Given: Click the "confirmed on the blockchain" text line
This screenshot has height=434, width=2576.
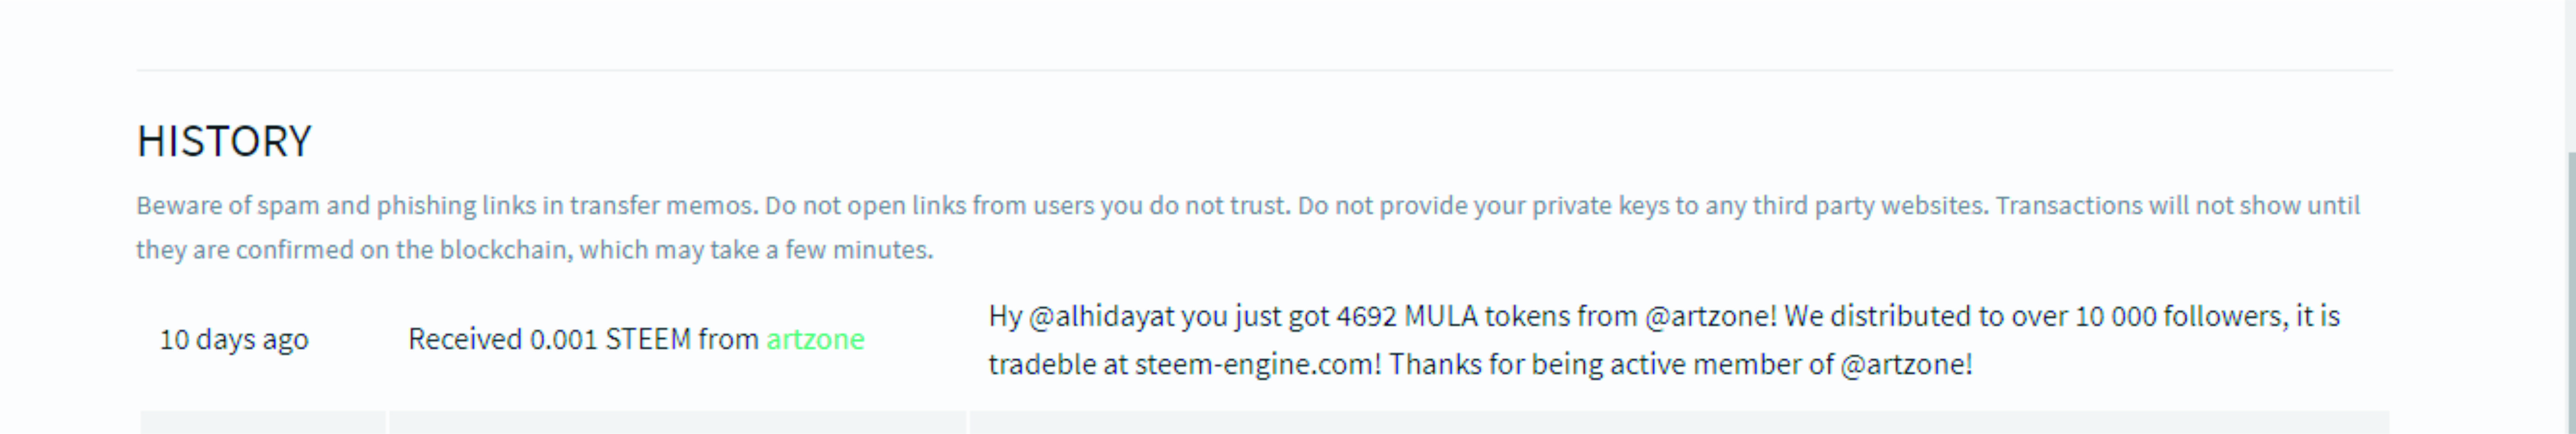Looking at the screenshot, I should coord(404,250).
